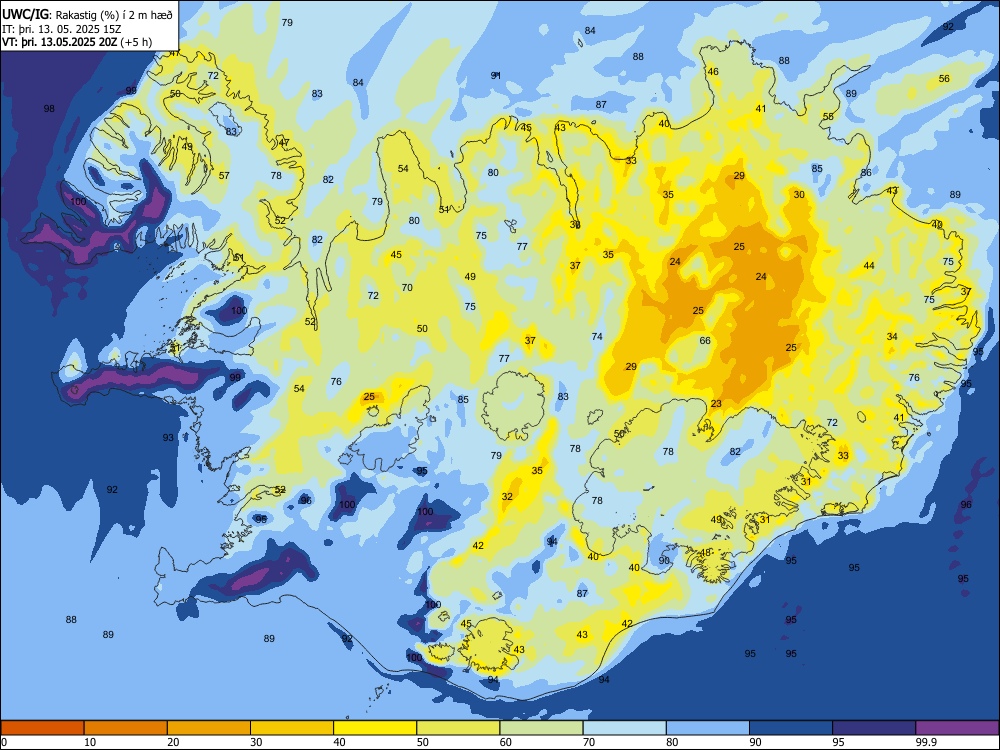
Task: Click the title 'UWC/IG: Rakastig (%) í 2 m hæð'
Action: (87, 14)
